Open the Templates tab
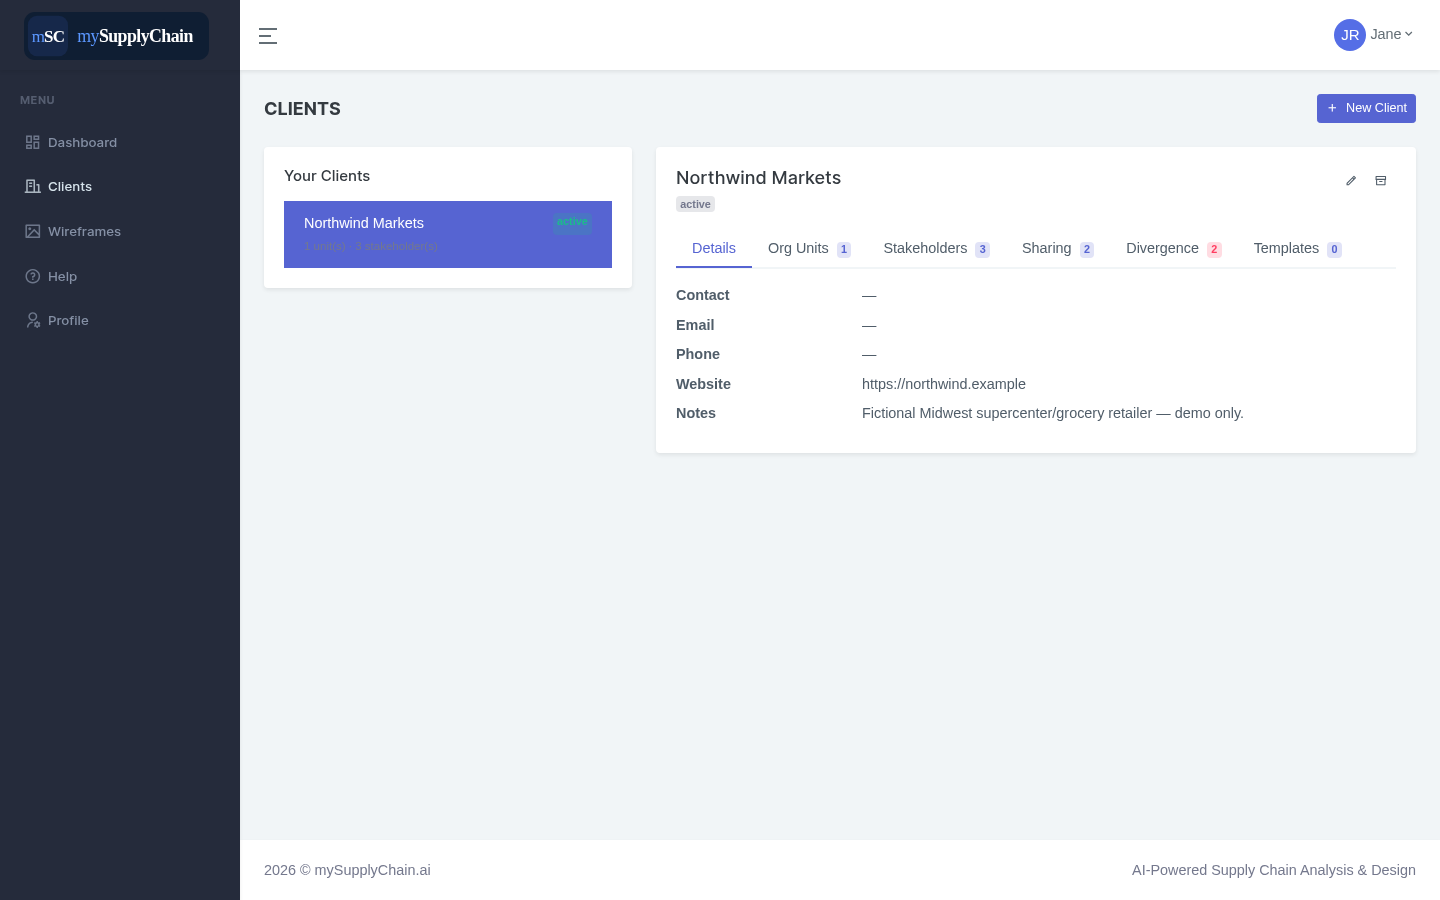The image size is (1440, 900). [x=1297, y=248]
